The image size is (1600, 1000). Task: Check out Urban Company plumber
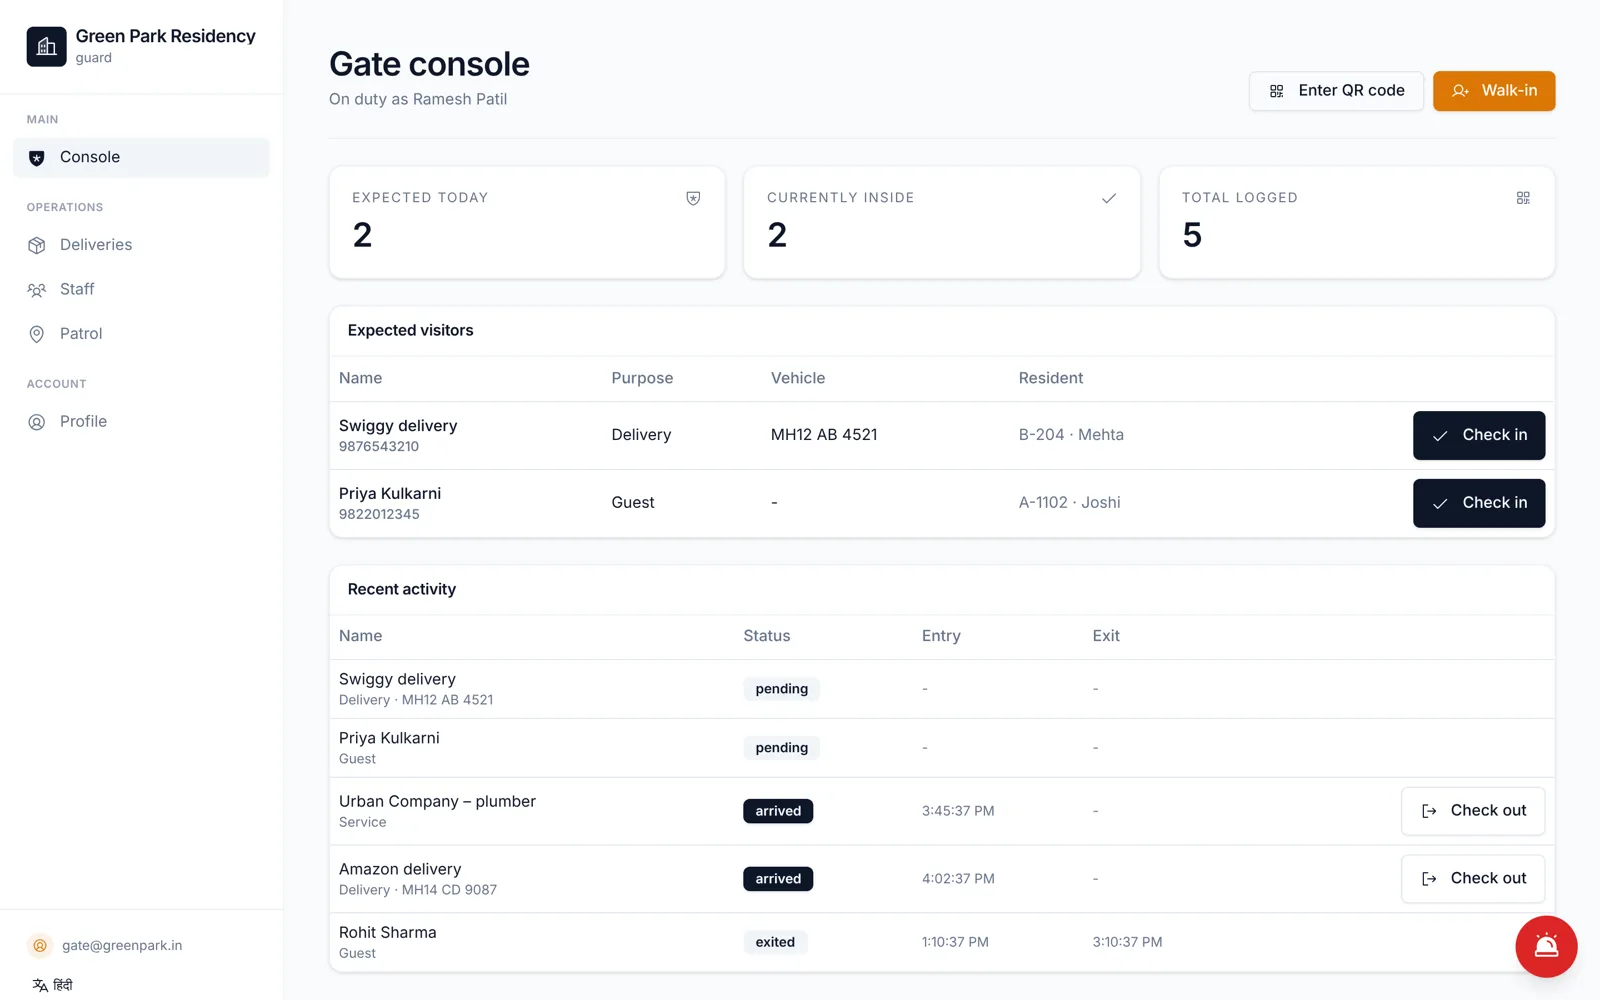pos(1472,811)
